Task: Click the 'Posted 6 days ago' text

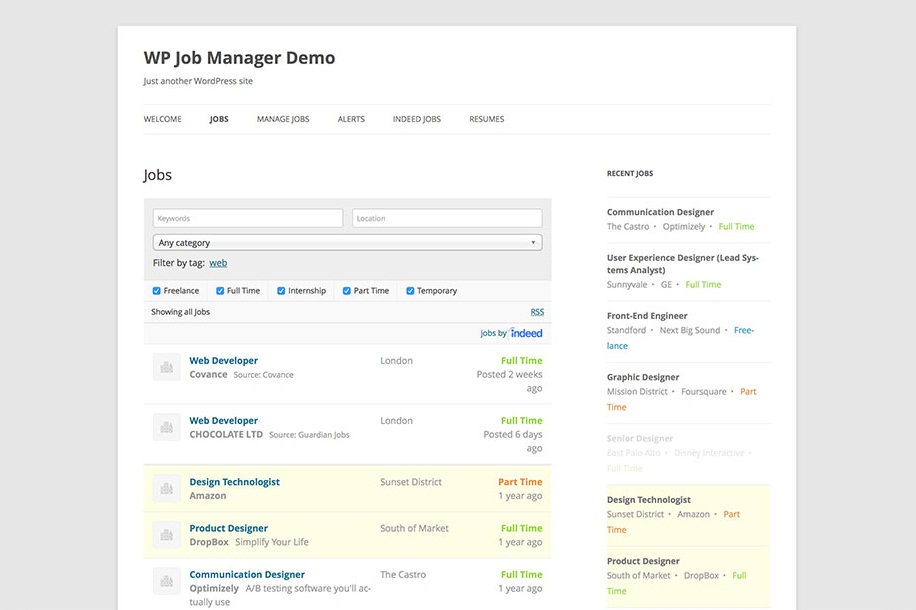Action: click(x=513, y=441)
